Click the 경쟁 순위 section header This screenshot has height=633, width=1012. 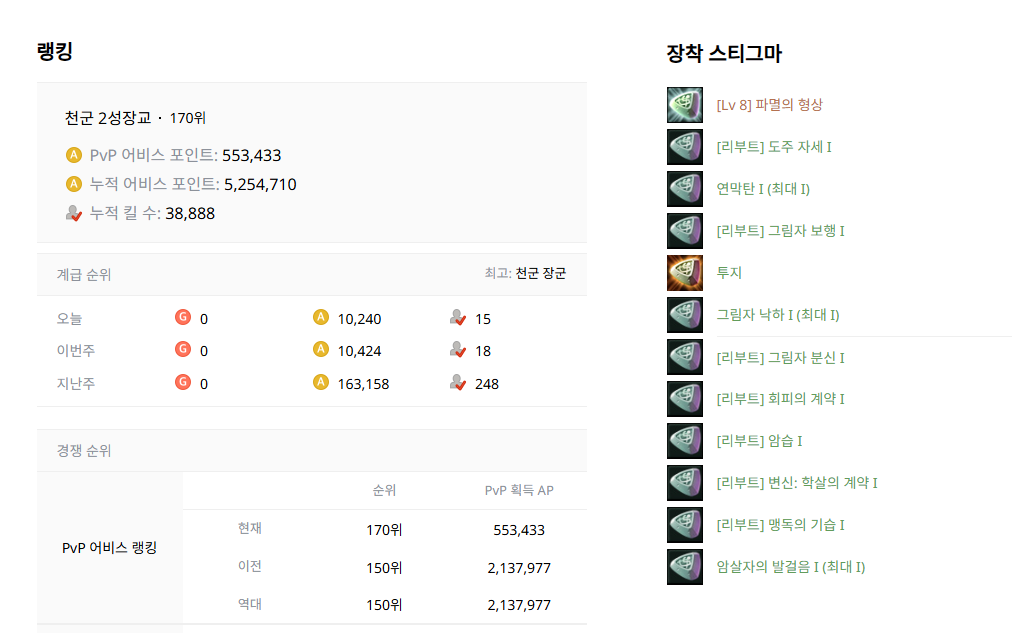tap(84, 451)
